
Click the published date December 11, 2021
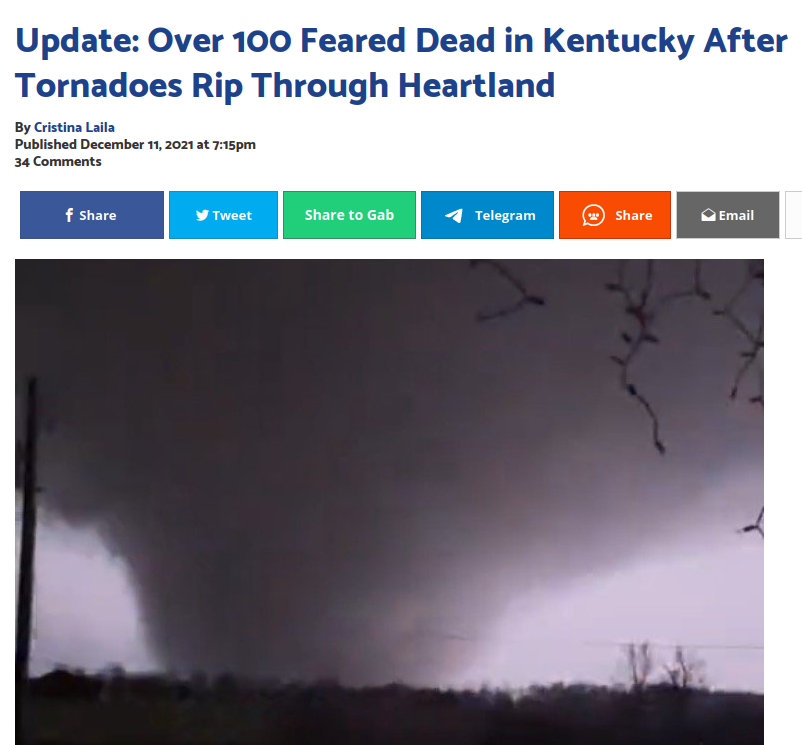[x=137, y=145]
